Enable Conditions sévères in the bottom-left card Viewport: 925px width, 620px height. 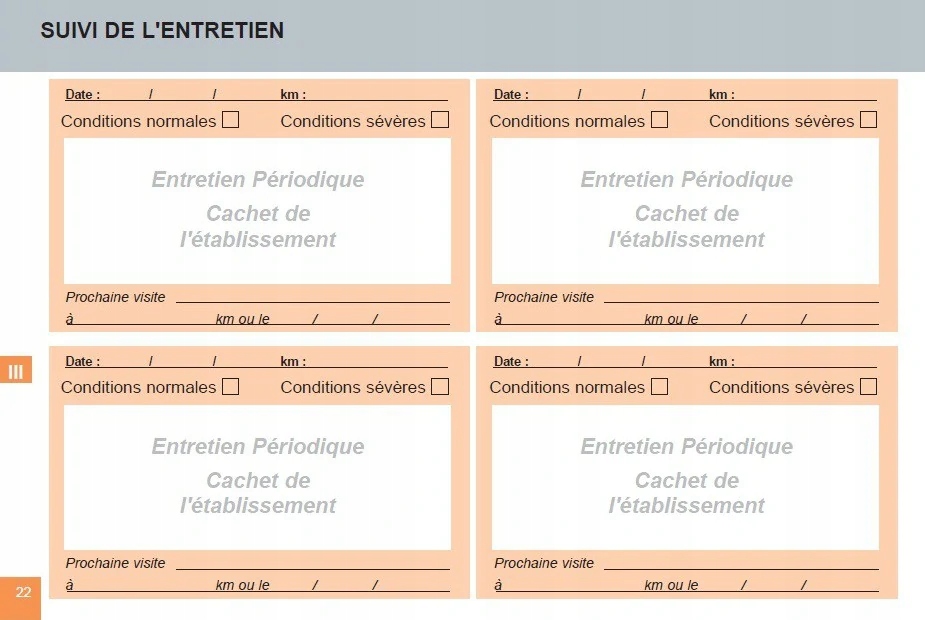(440, 386)
